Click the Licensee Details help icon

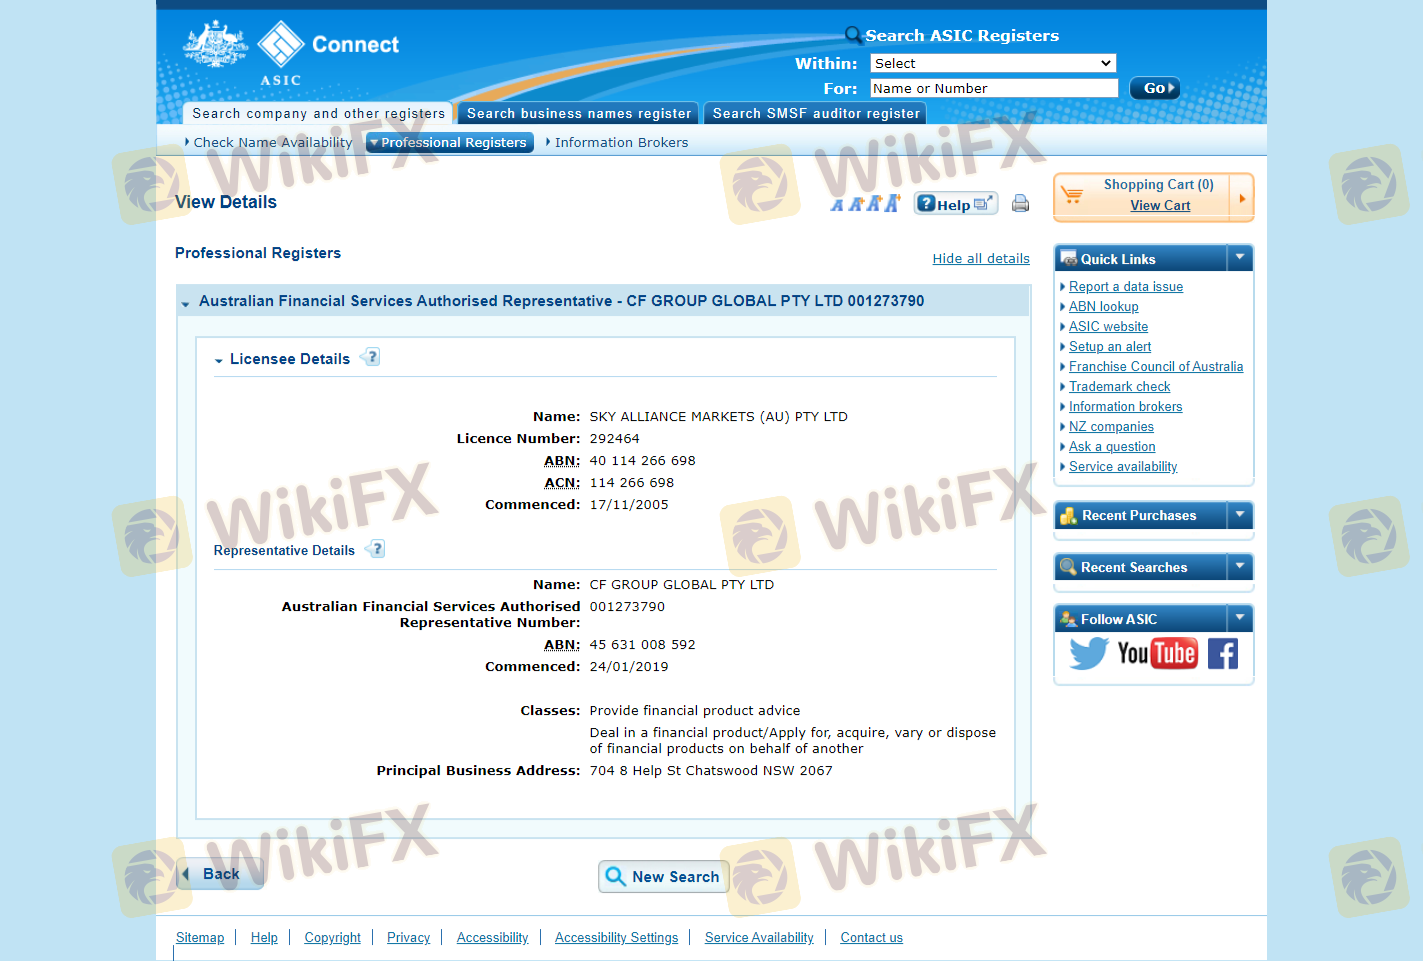coord(371,357)
